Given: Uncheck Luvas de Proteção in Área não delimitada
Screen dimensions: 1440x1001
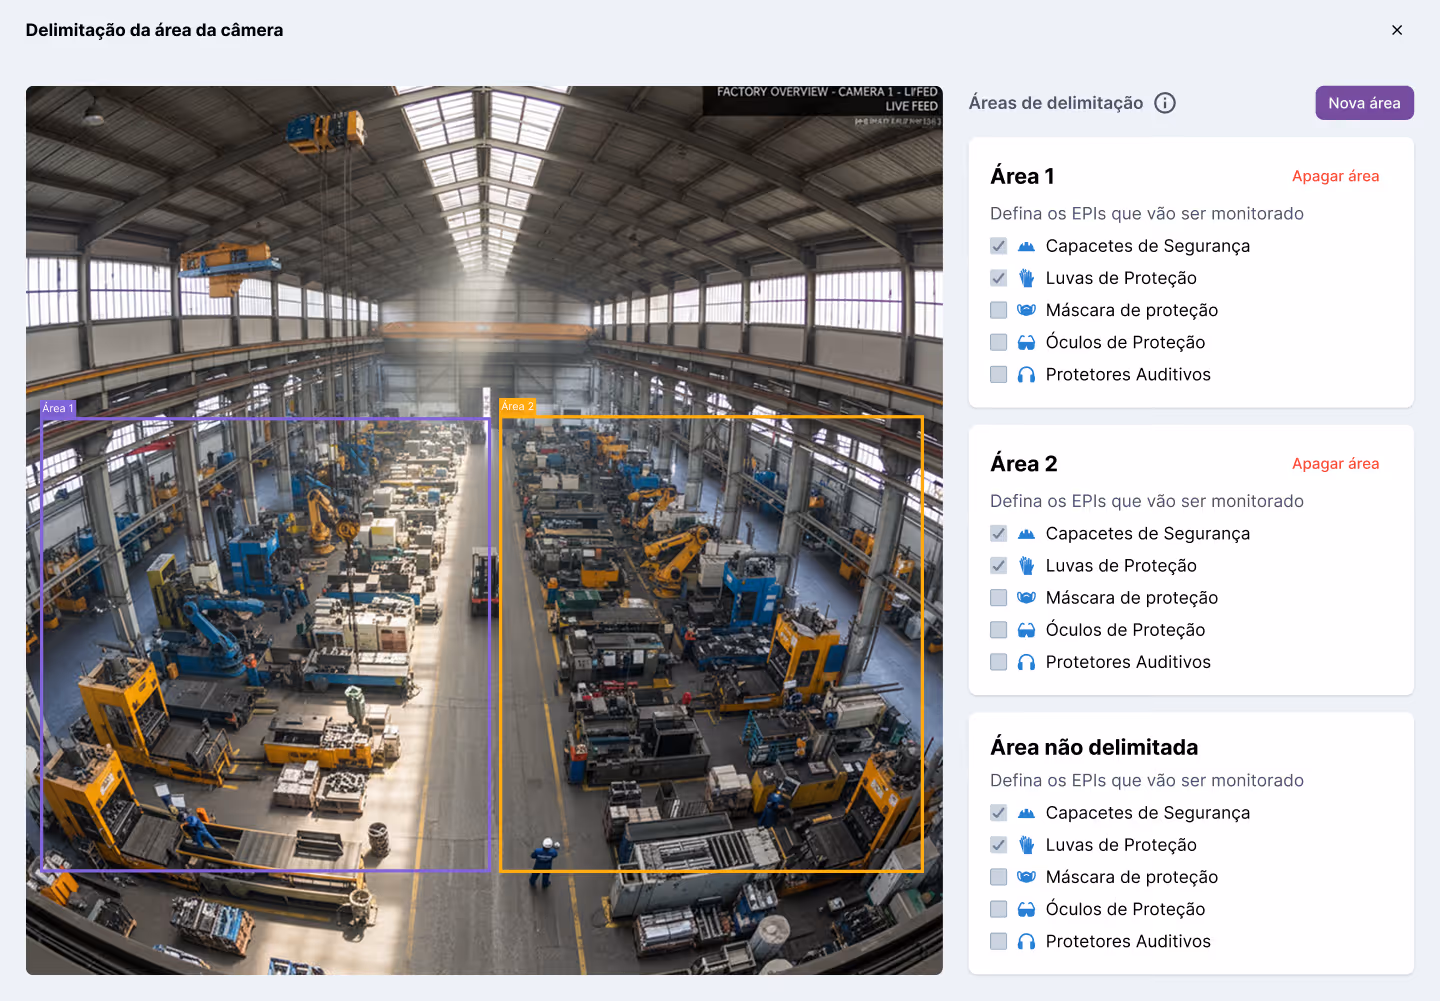Looking at the screenshot, I should (x=998, y=845).
